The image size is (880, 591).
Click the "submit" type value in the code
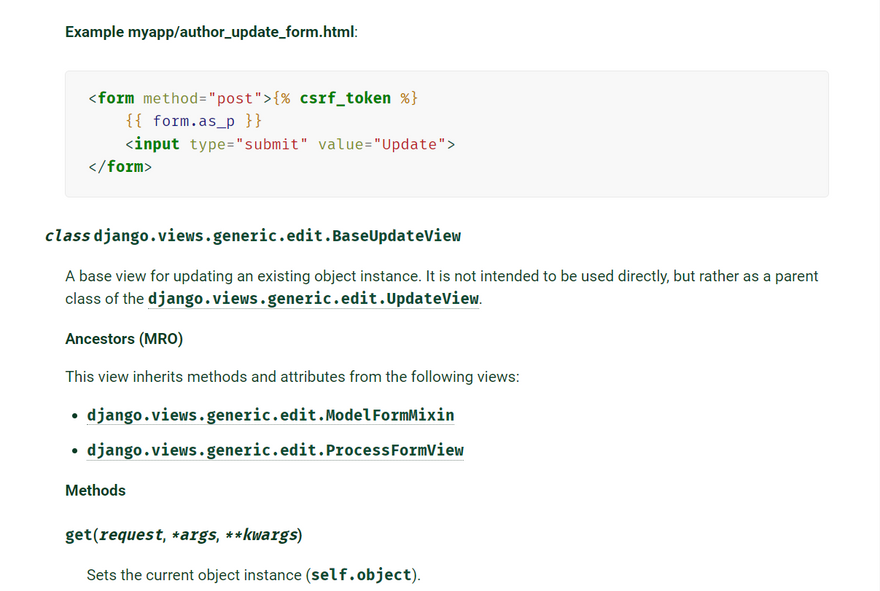click(270, 144)
